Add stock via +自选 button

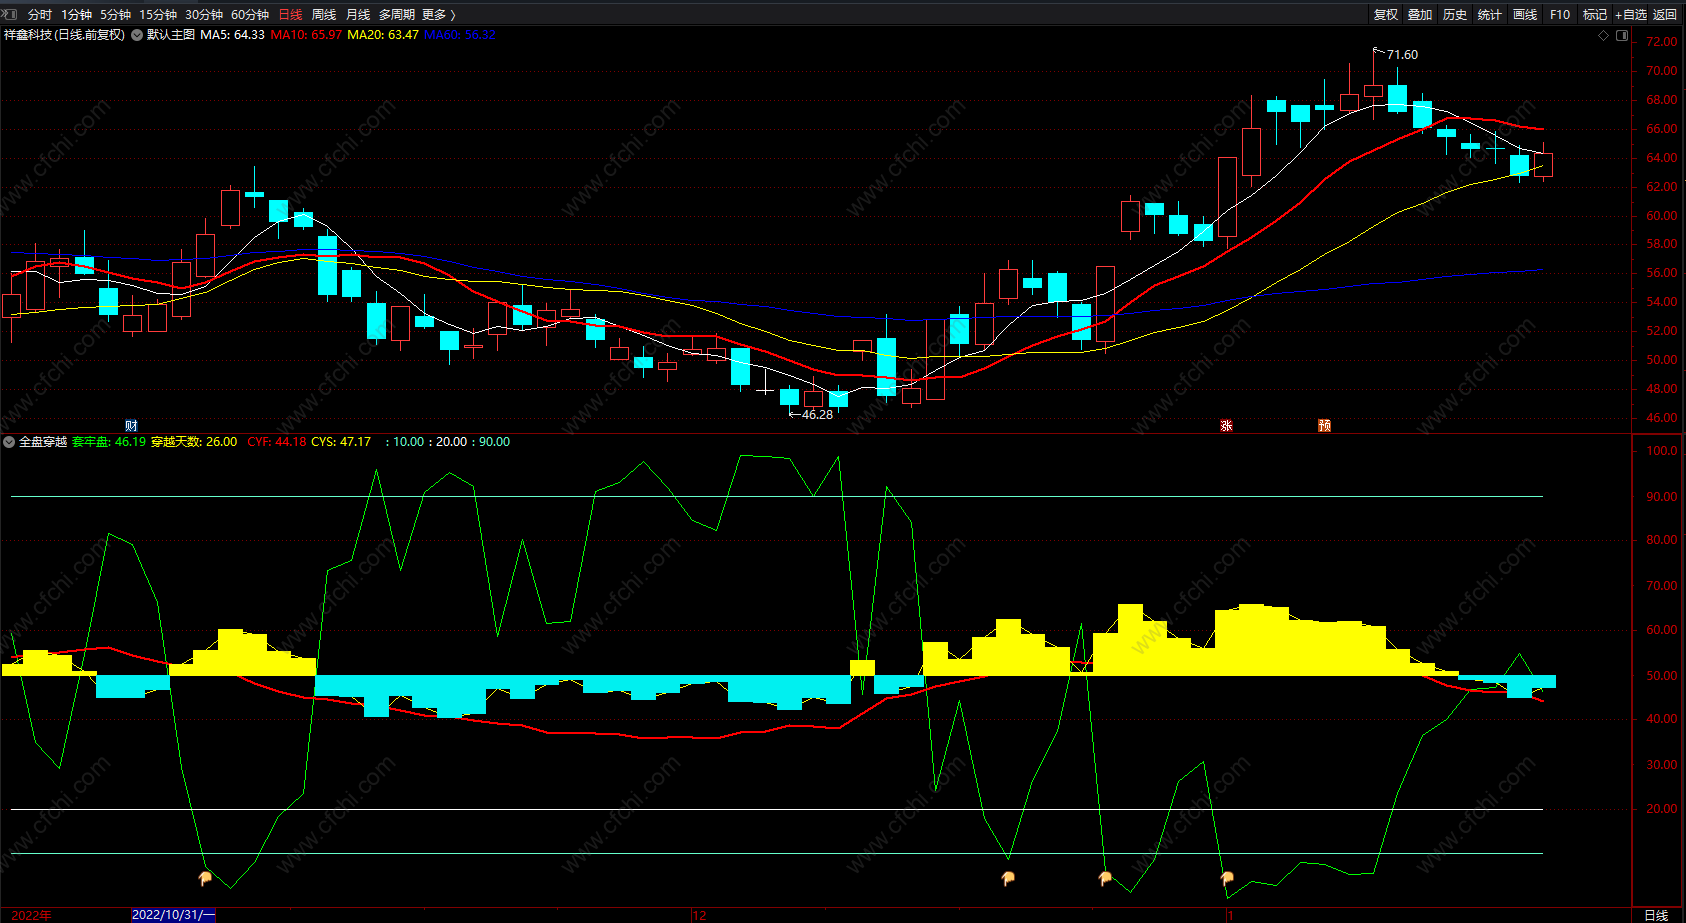[1630, 15]
